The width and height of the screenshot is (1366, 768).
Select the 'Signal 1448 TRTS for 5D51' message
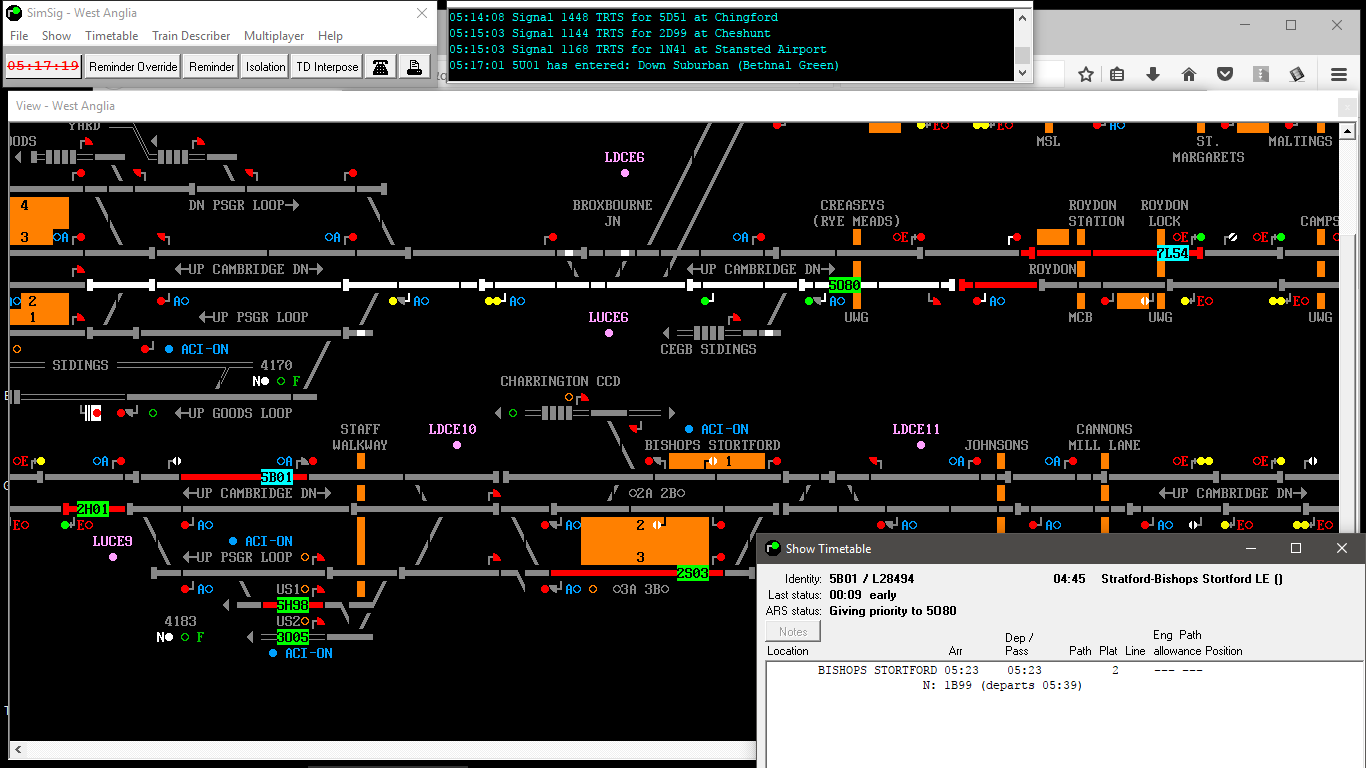point(613,17)
